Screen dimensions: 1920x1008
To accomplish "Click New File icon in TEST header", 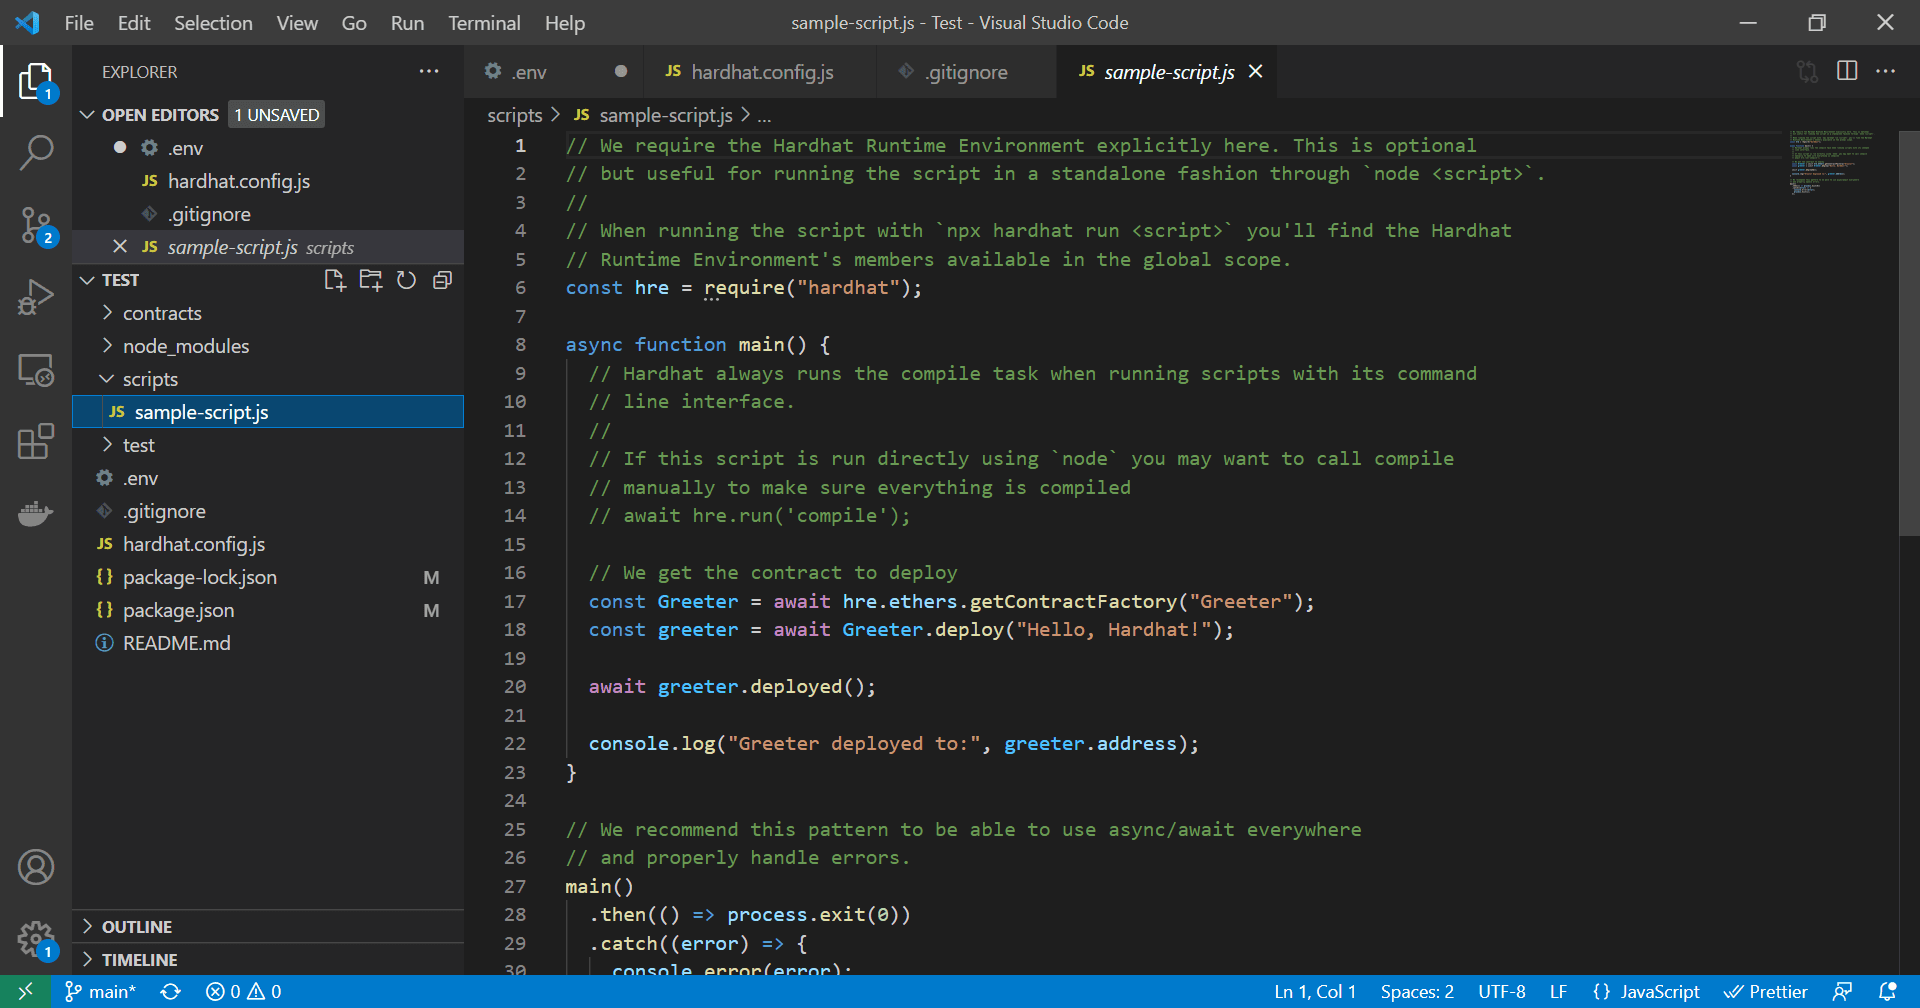I will 335,280.
